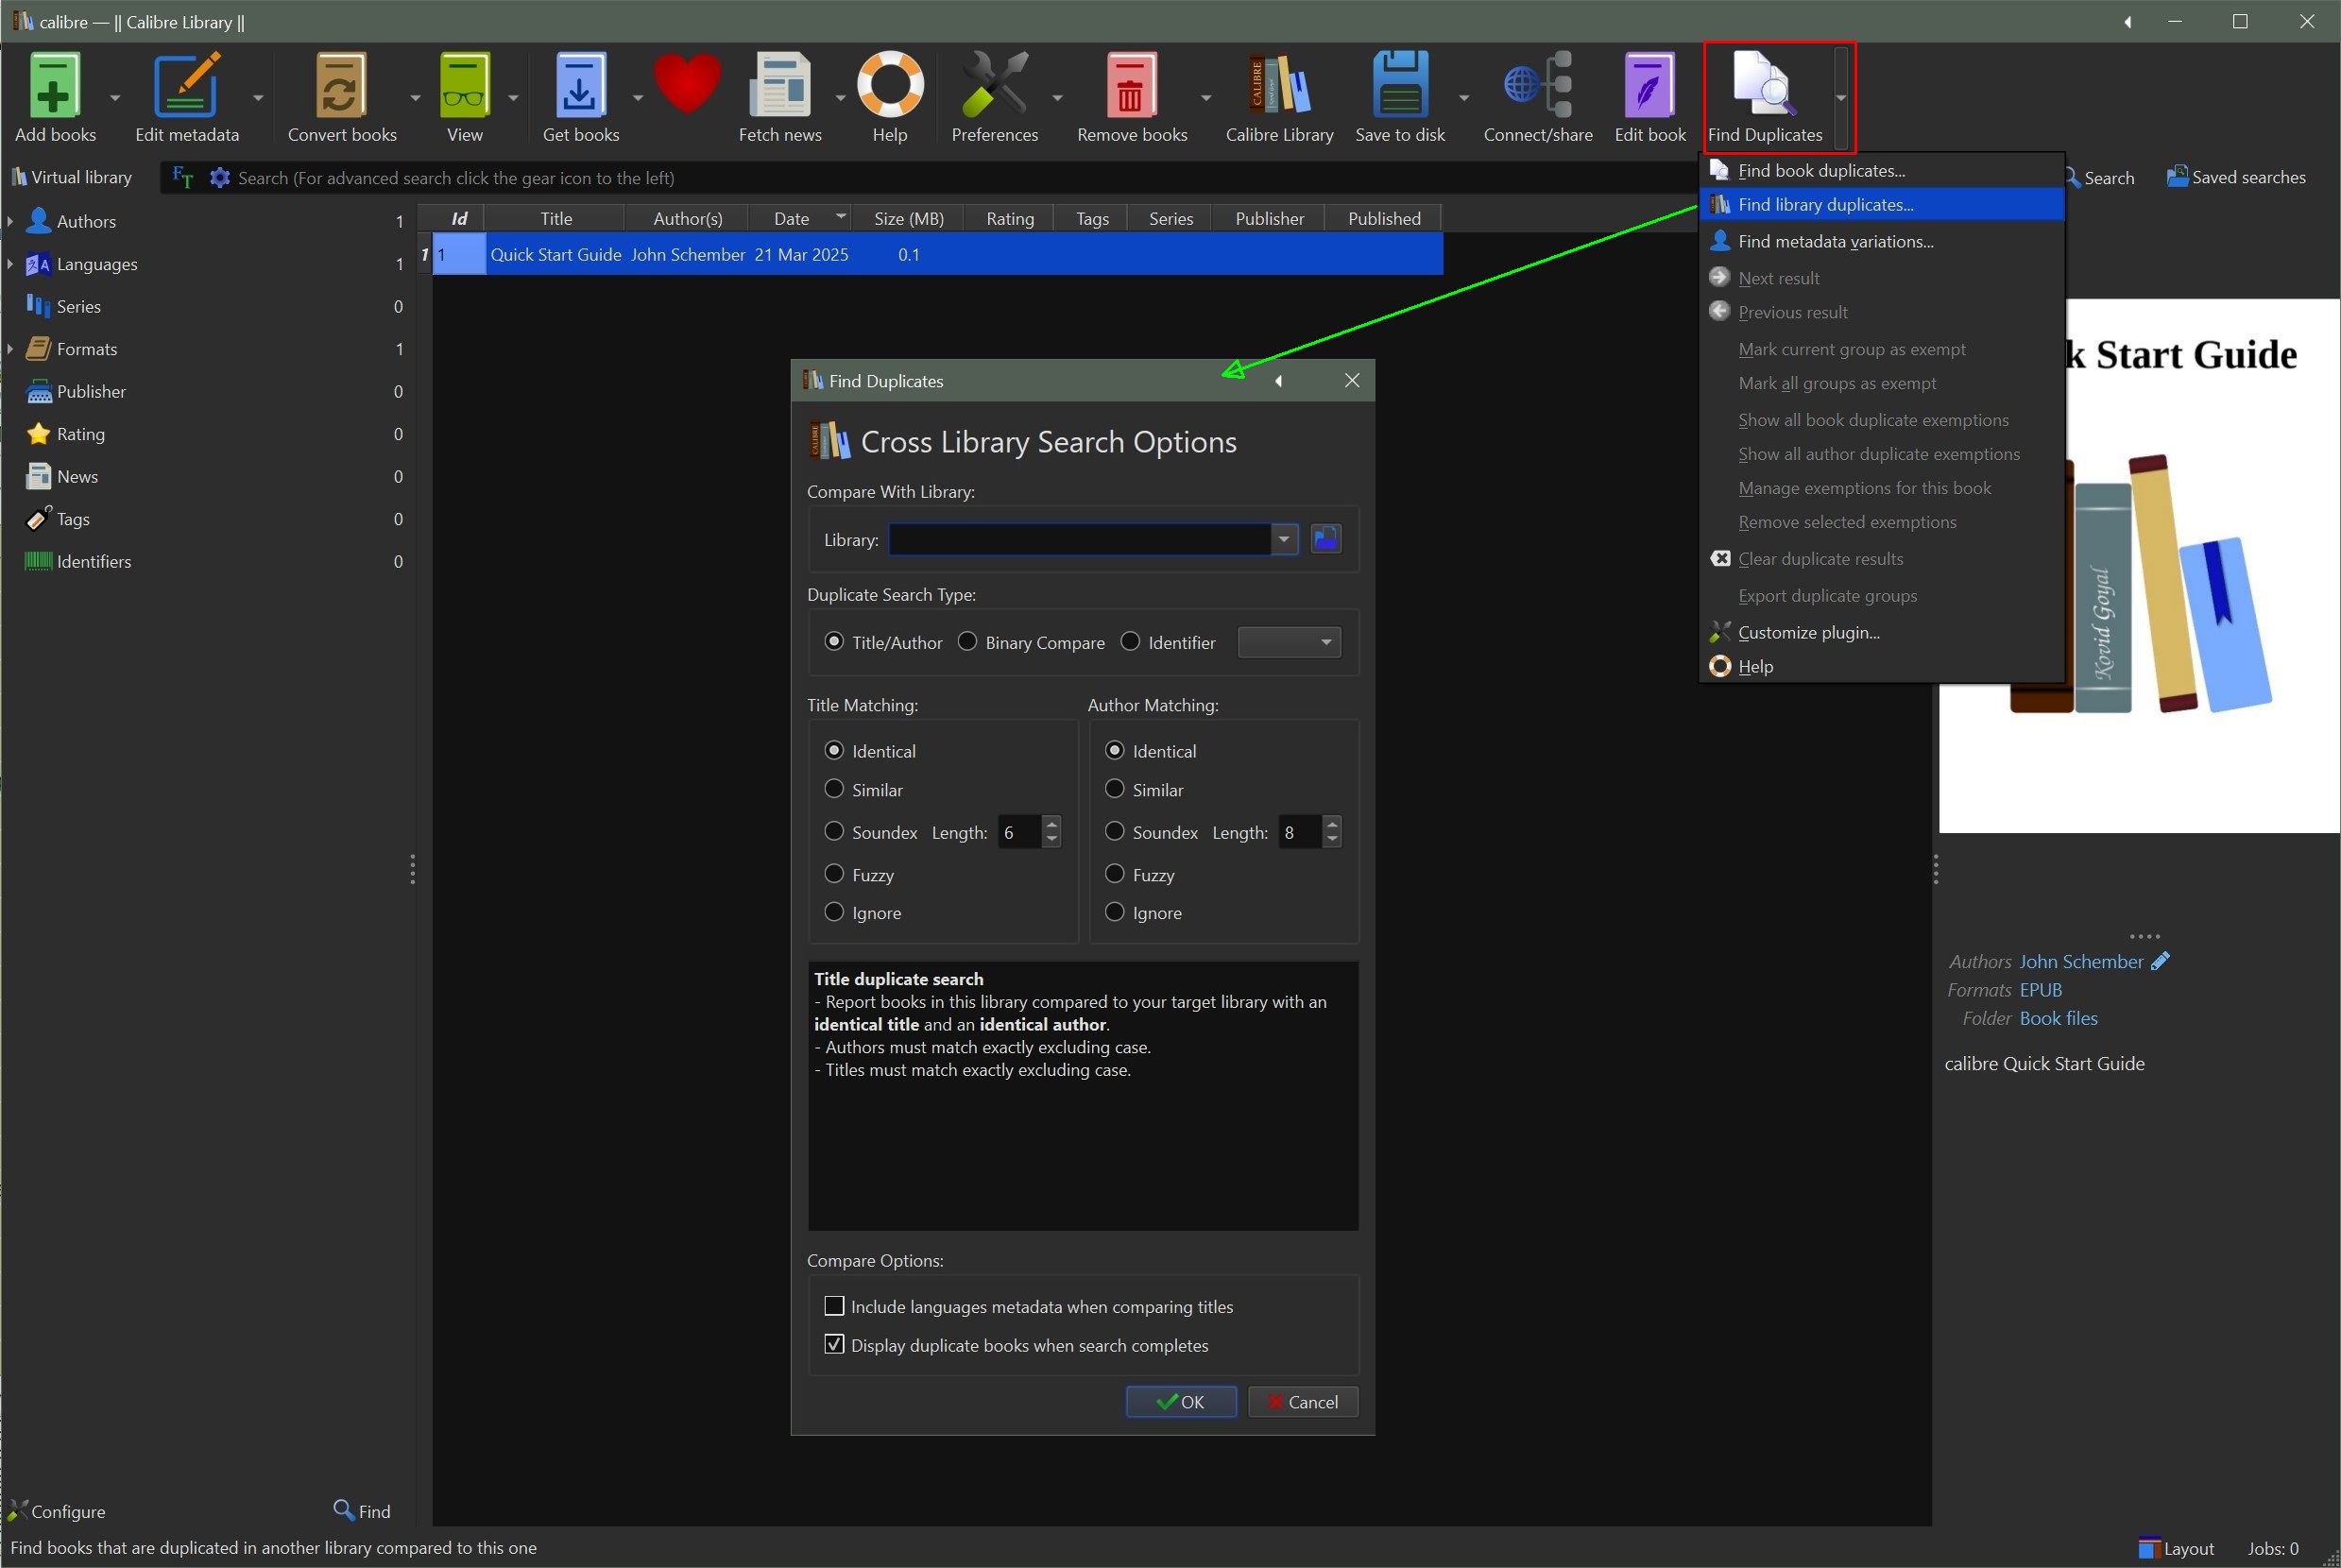2341x1568 pixels.
Task: Click Cancel in Find Duplicates dialog
Action: click(x=1302, y=1401)
